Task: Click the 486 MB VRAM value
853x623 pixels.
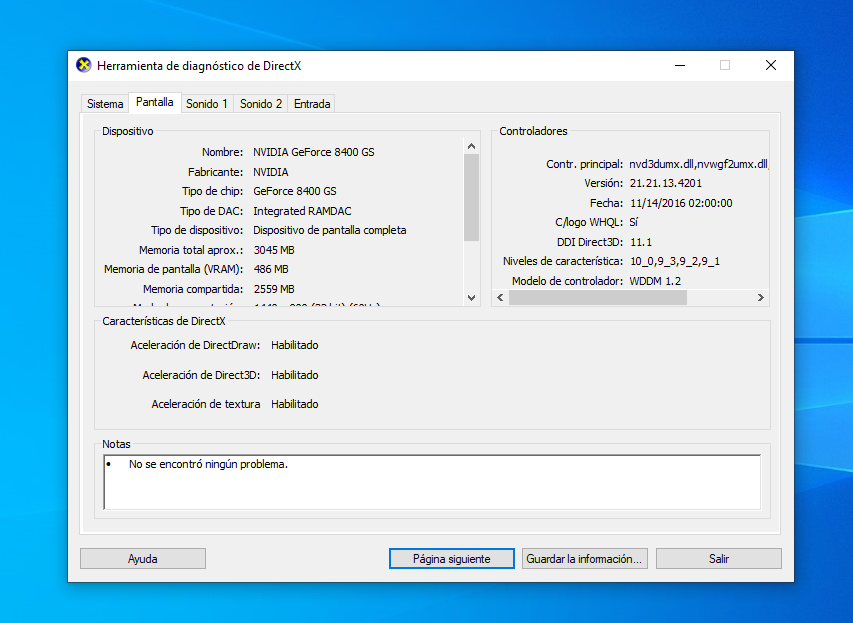Action: (x=271, y=269)
